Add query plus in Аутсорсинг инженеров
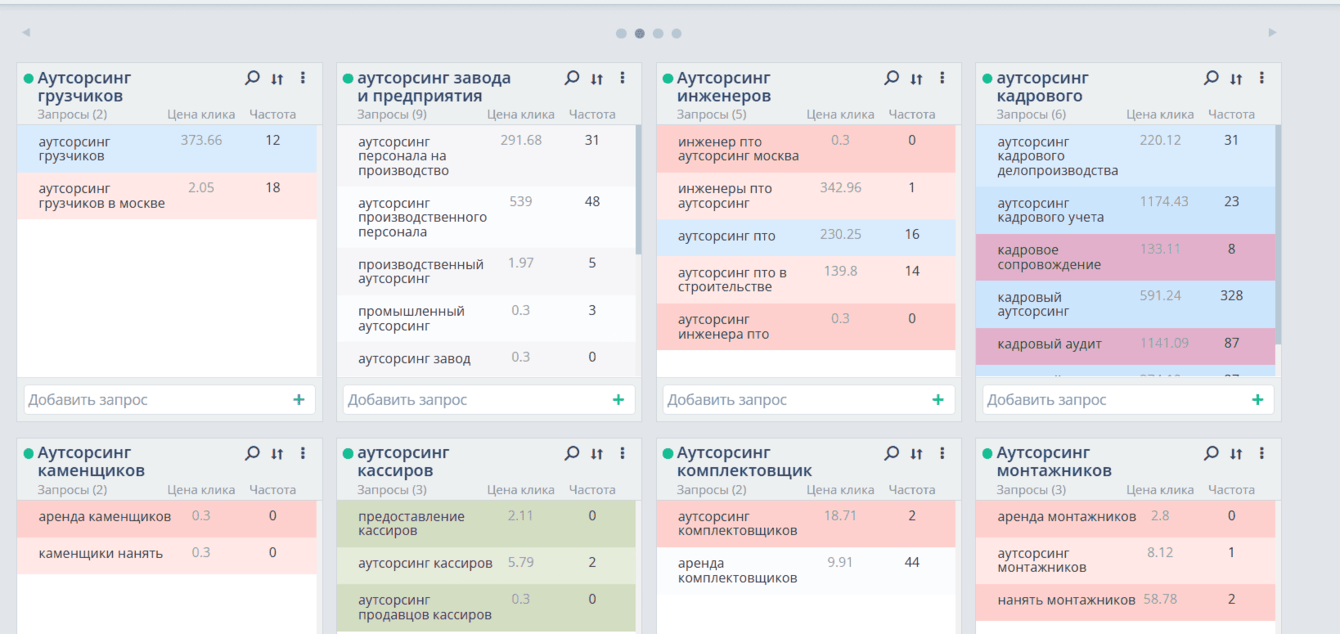 [938, 400]
